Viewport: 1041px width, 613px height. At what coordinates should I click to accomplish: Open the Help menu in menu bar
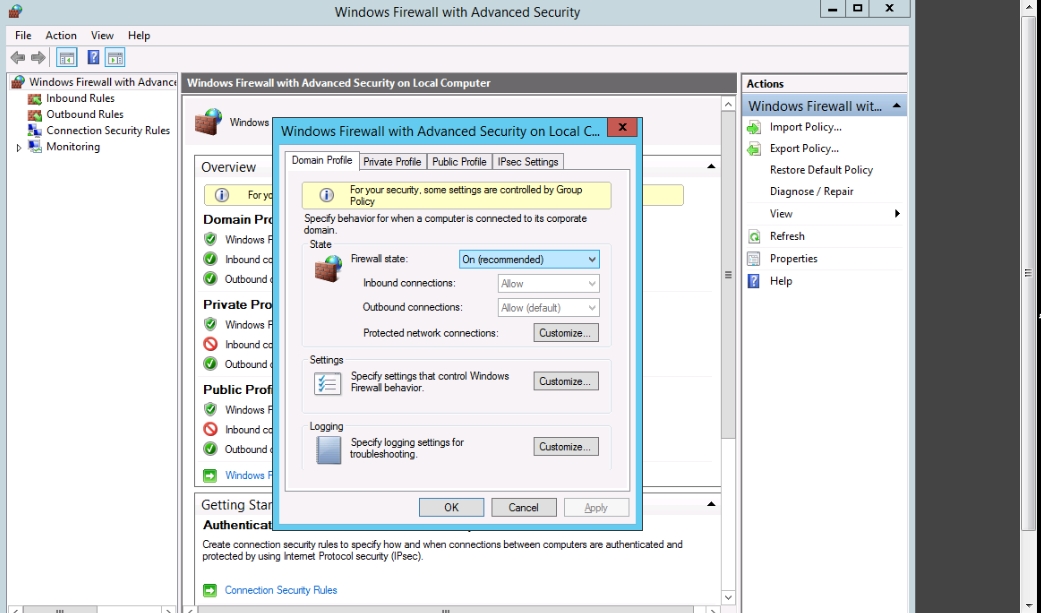139,35
